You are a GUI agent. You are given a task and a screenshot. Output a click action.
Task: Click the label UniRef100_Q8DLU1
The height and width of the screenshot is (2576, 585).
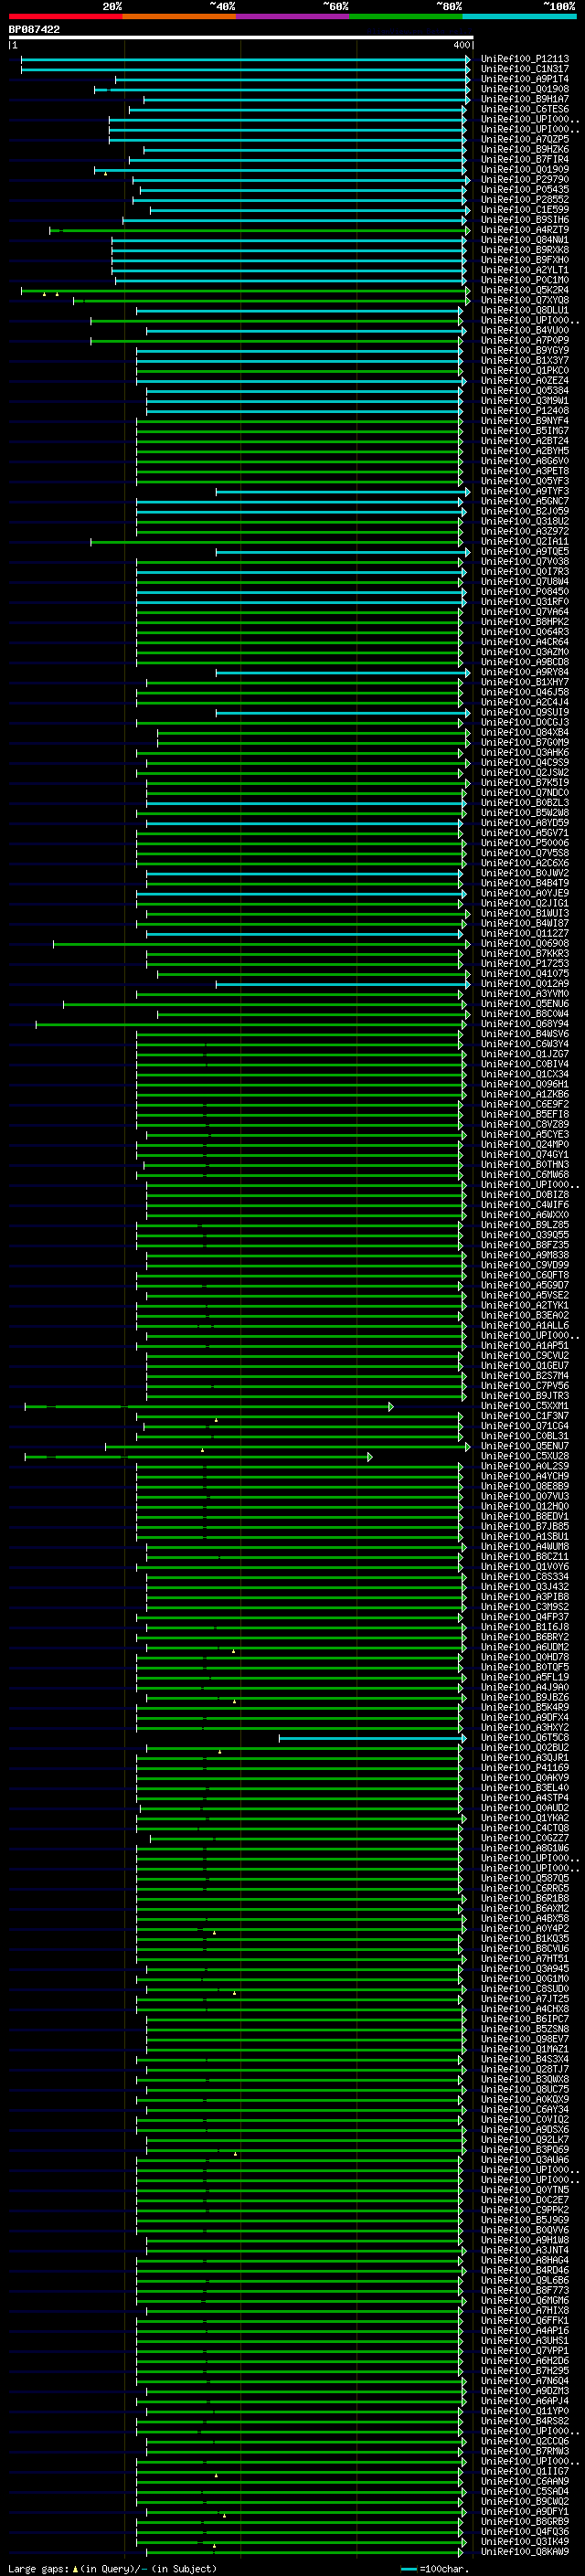pos(525,310)
